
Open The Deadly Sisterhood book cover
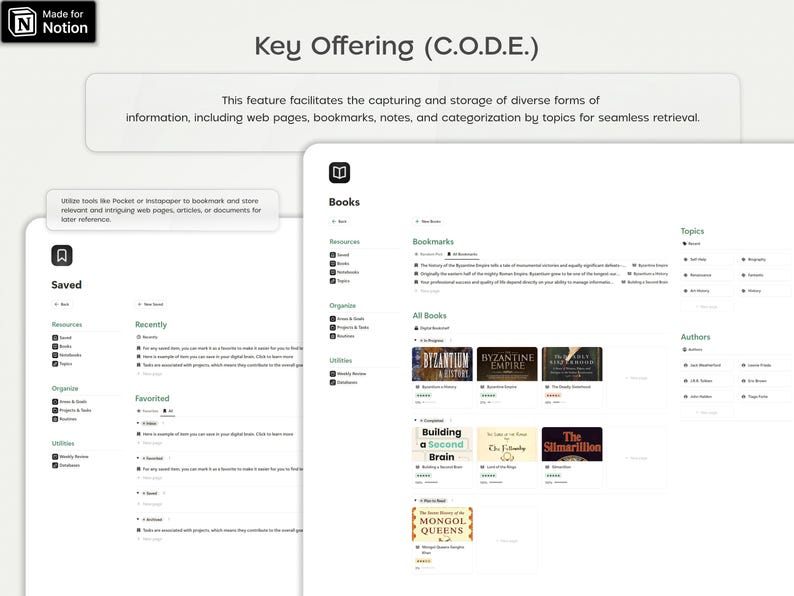[572, 364]
